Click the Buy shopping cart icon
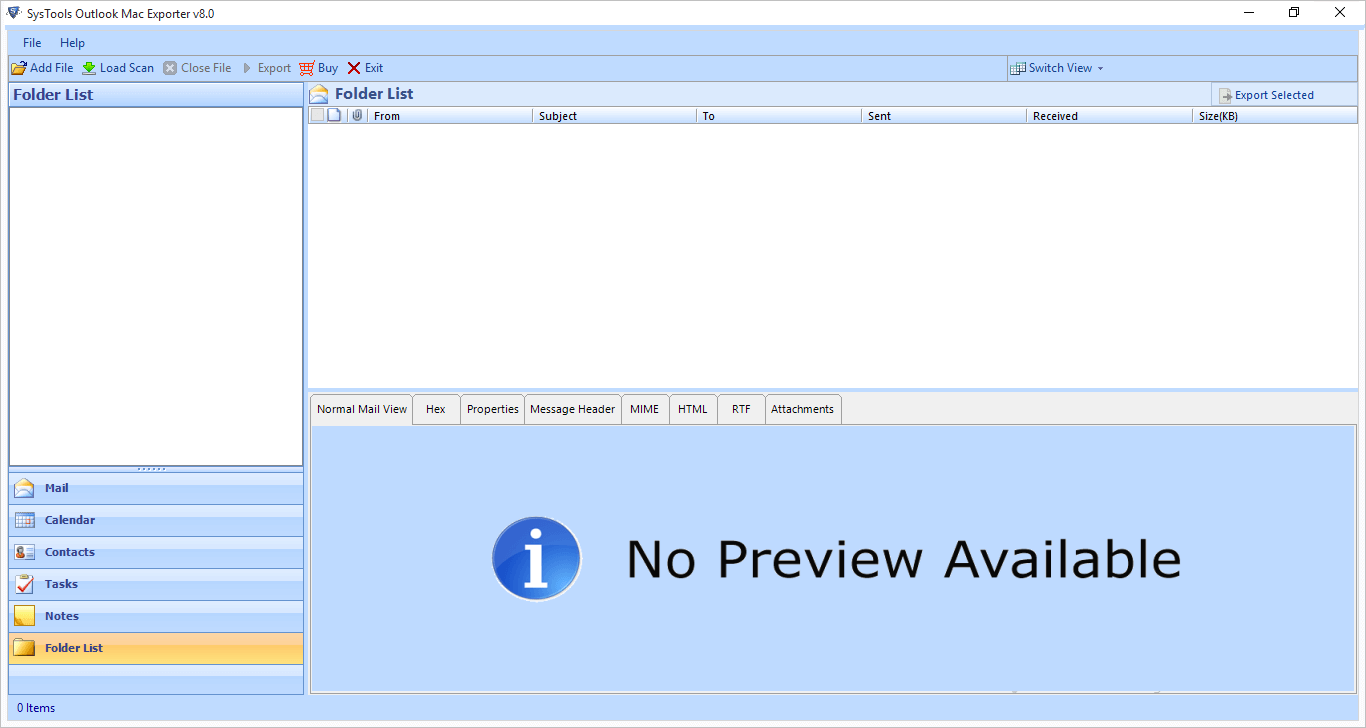This screenshot has height=728, width=1366. pos(306,68)
